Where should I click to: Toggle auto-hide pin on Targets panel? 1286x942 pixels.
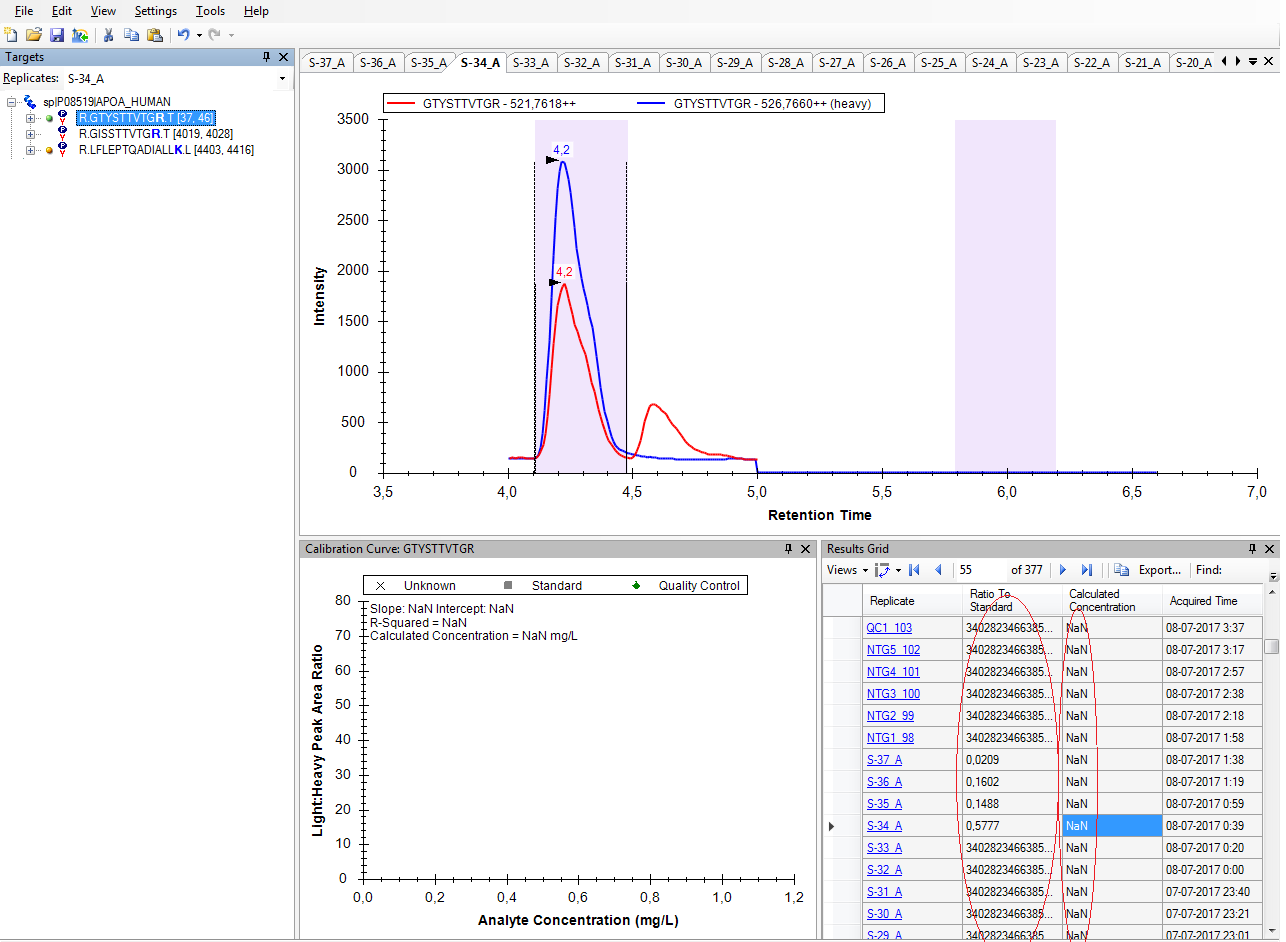266,58
